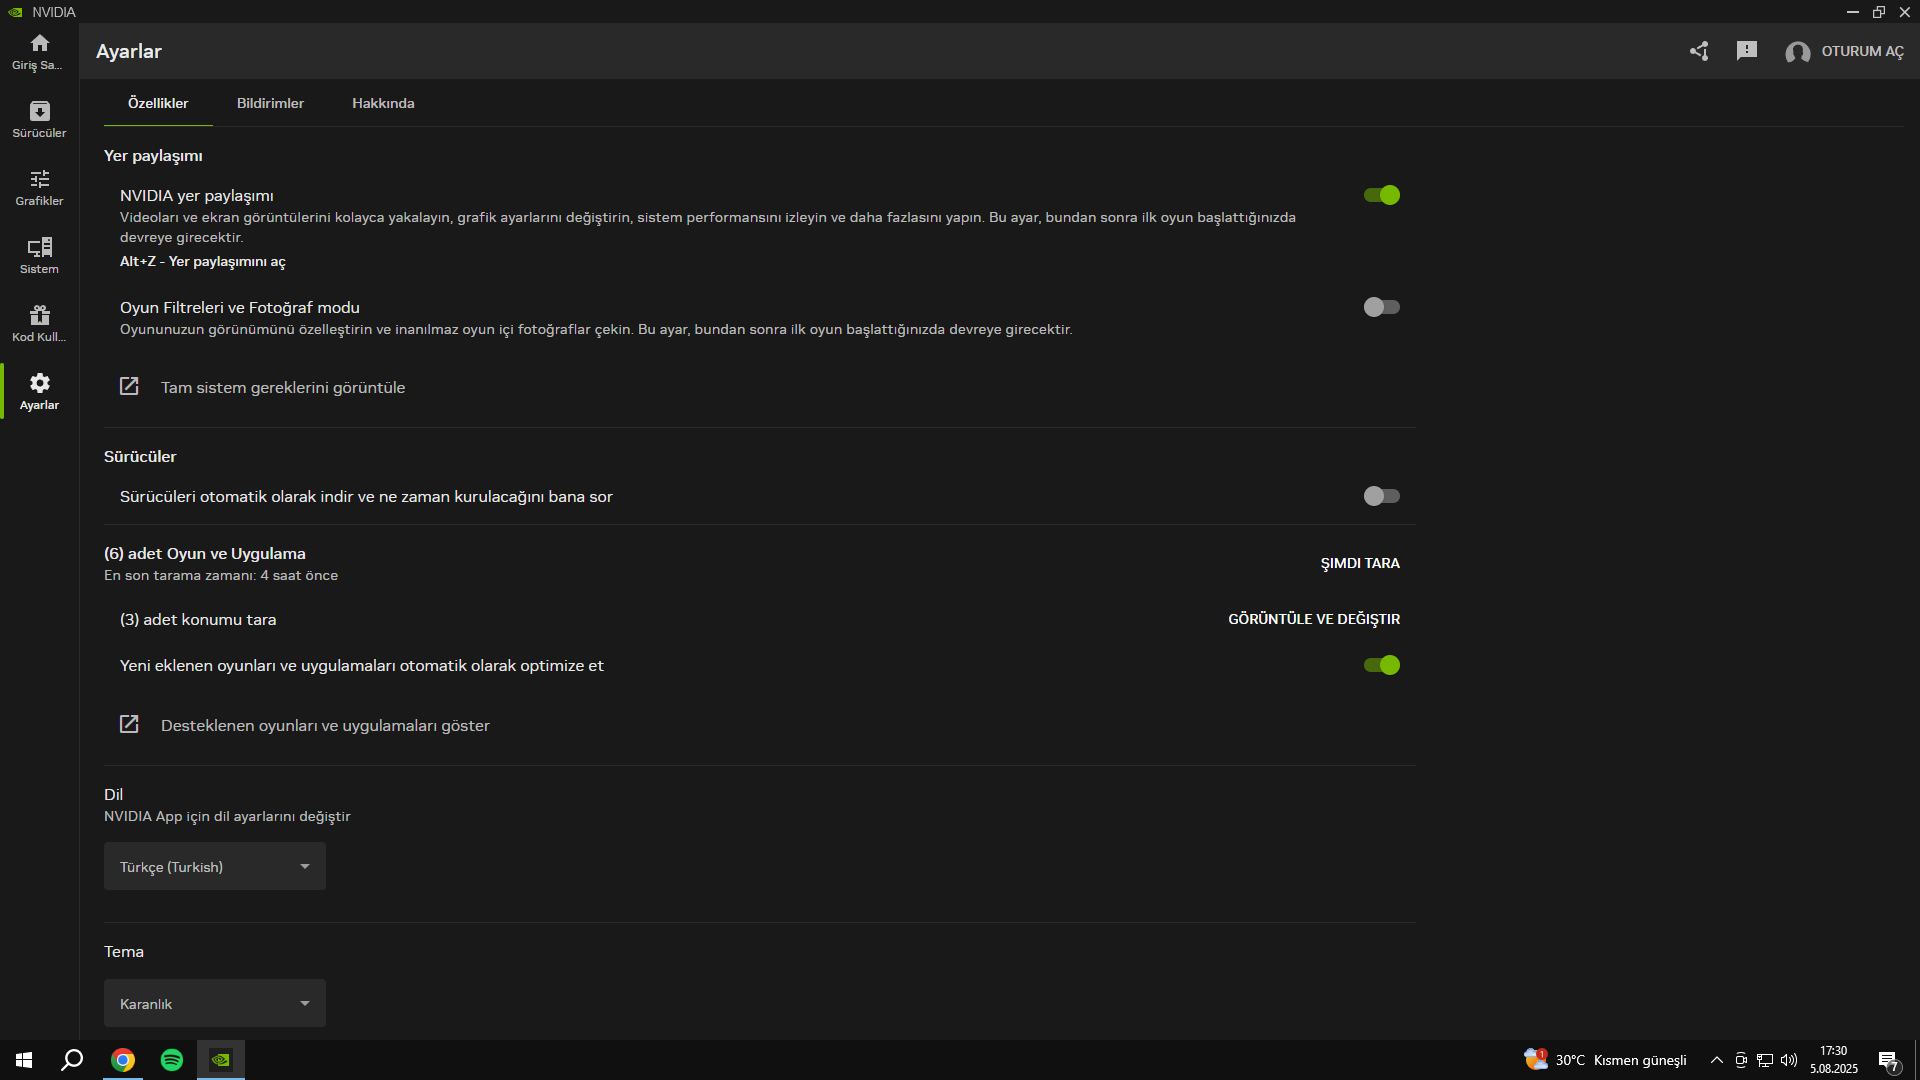This screenshot has width=1920, height=1080.
Task: Click GÖRÜNTÜLE VE DEĞİŞTİR button
Action: click(x=1313, y=619)
